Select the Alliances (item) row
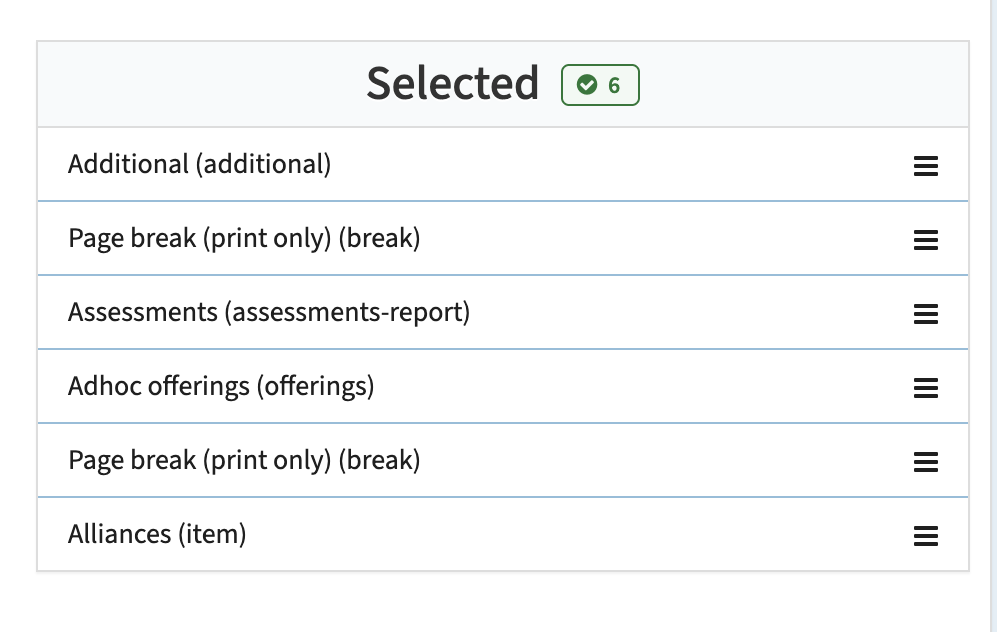This screenshot has height=632, width=997. tap(503, 534)
